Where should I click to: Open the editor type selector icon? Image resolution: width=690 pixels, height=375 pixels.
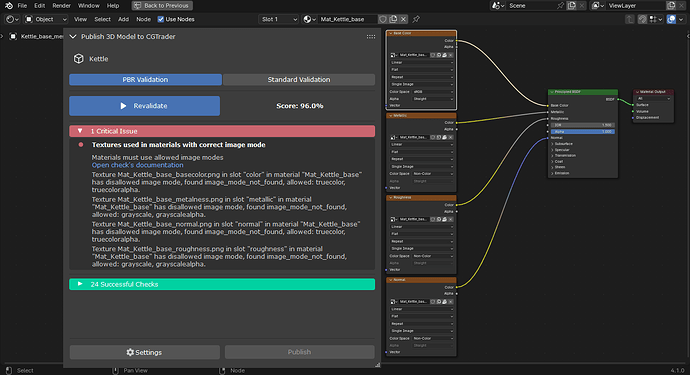click(x=11, y=19)
